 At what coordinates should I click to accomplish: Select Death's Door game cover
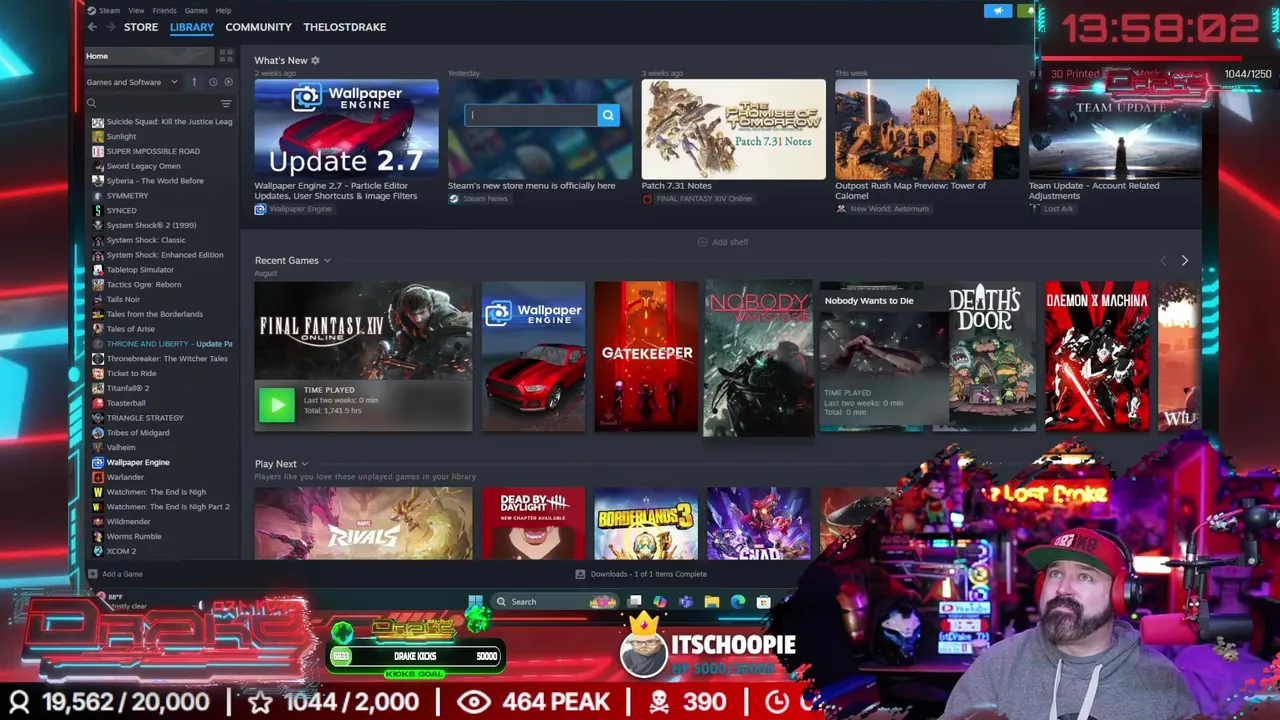point(985,356)
